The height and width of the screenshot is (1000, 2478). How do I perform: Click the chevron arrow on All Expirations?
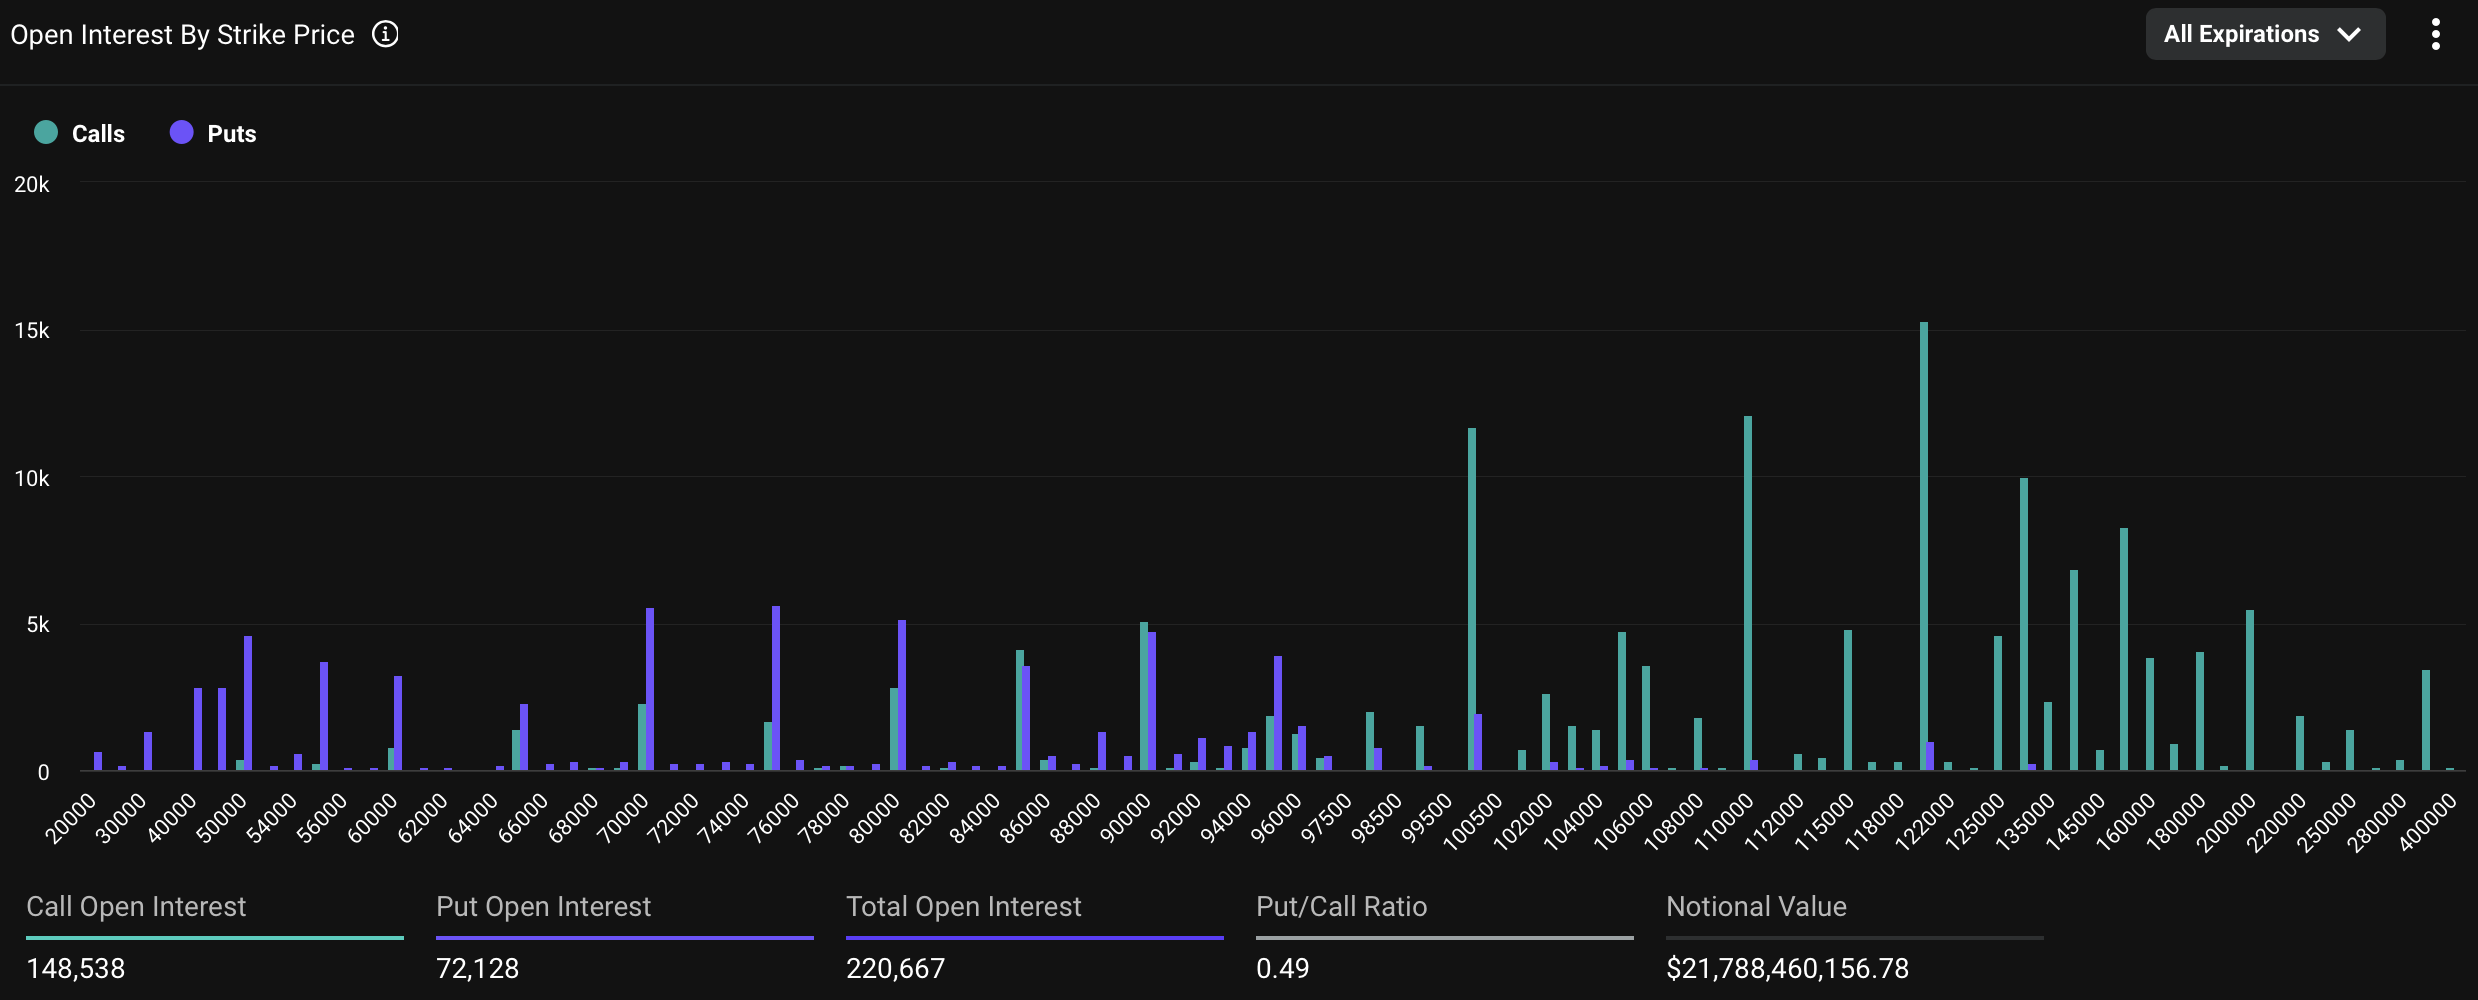click(x=2350, y=33)
